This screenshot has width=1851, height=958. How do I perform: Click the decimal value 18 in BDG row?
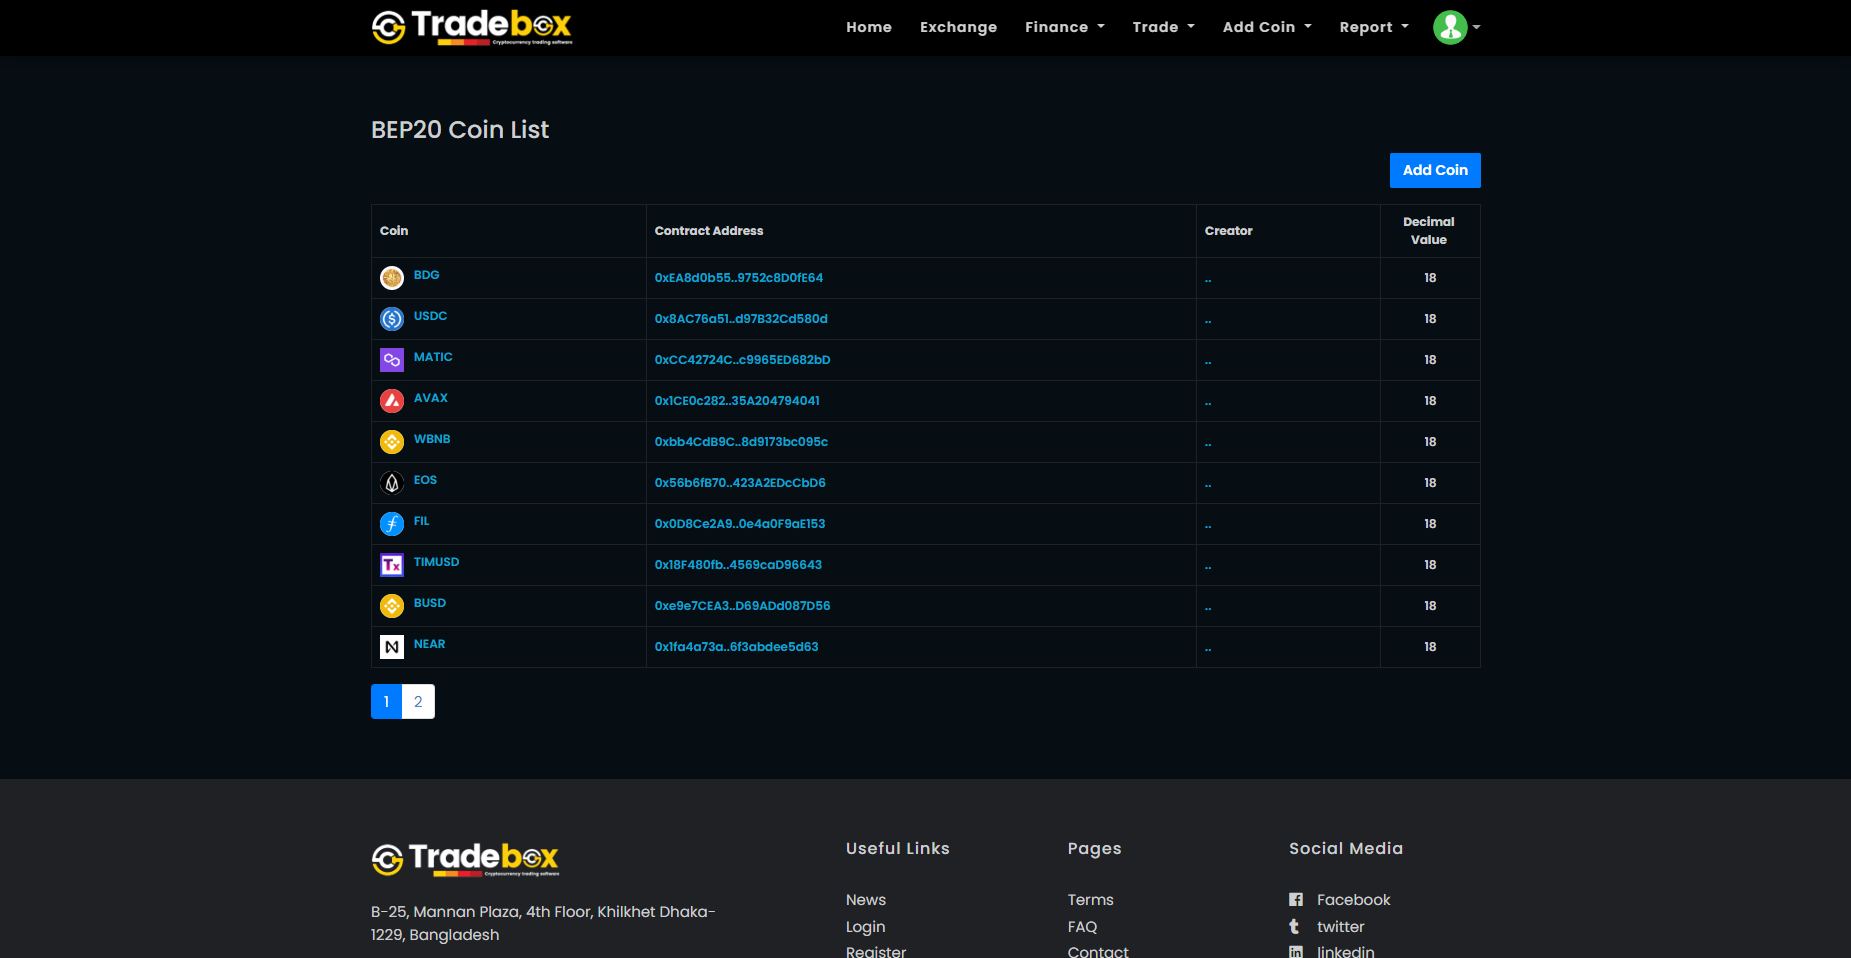[x=1430, y=278]
